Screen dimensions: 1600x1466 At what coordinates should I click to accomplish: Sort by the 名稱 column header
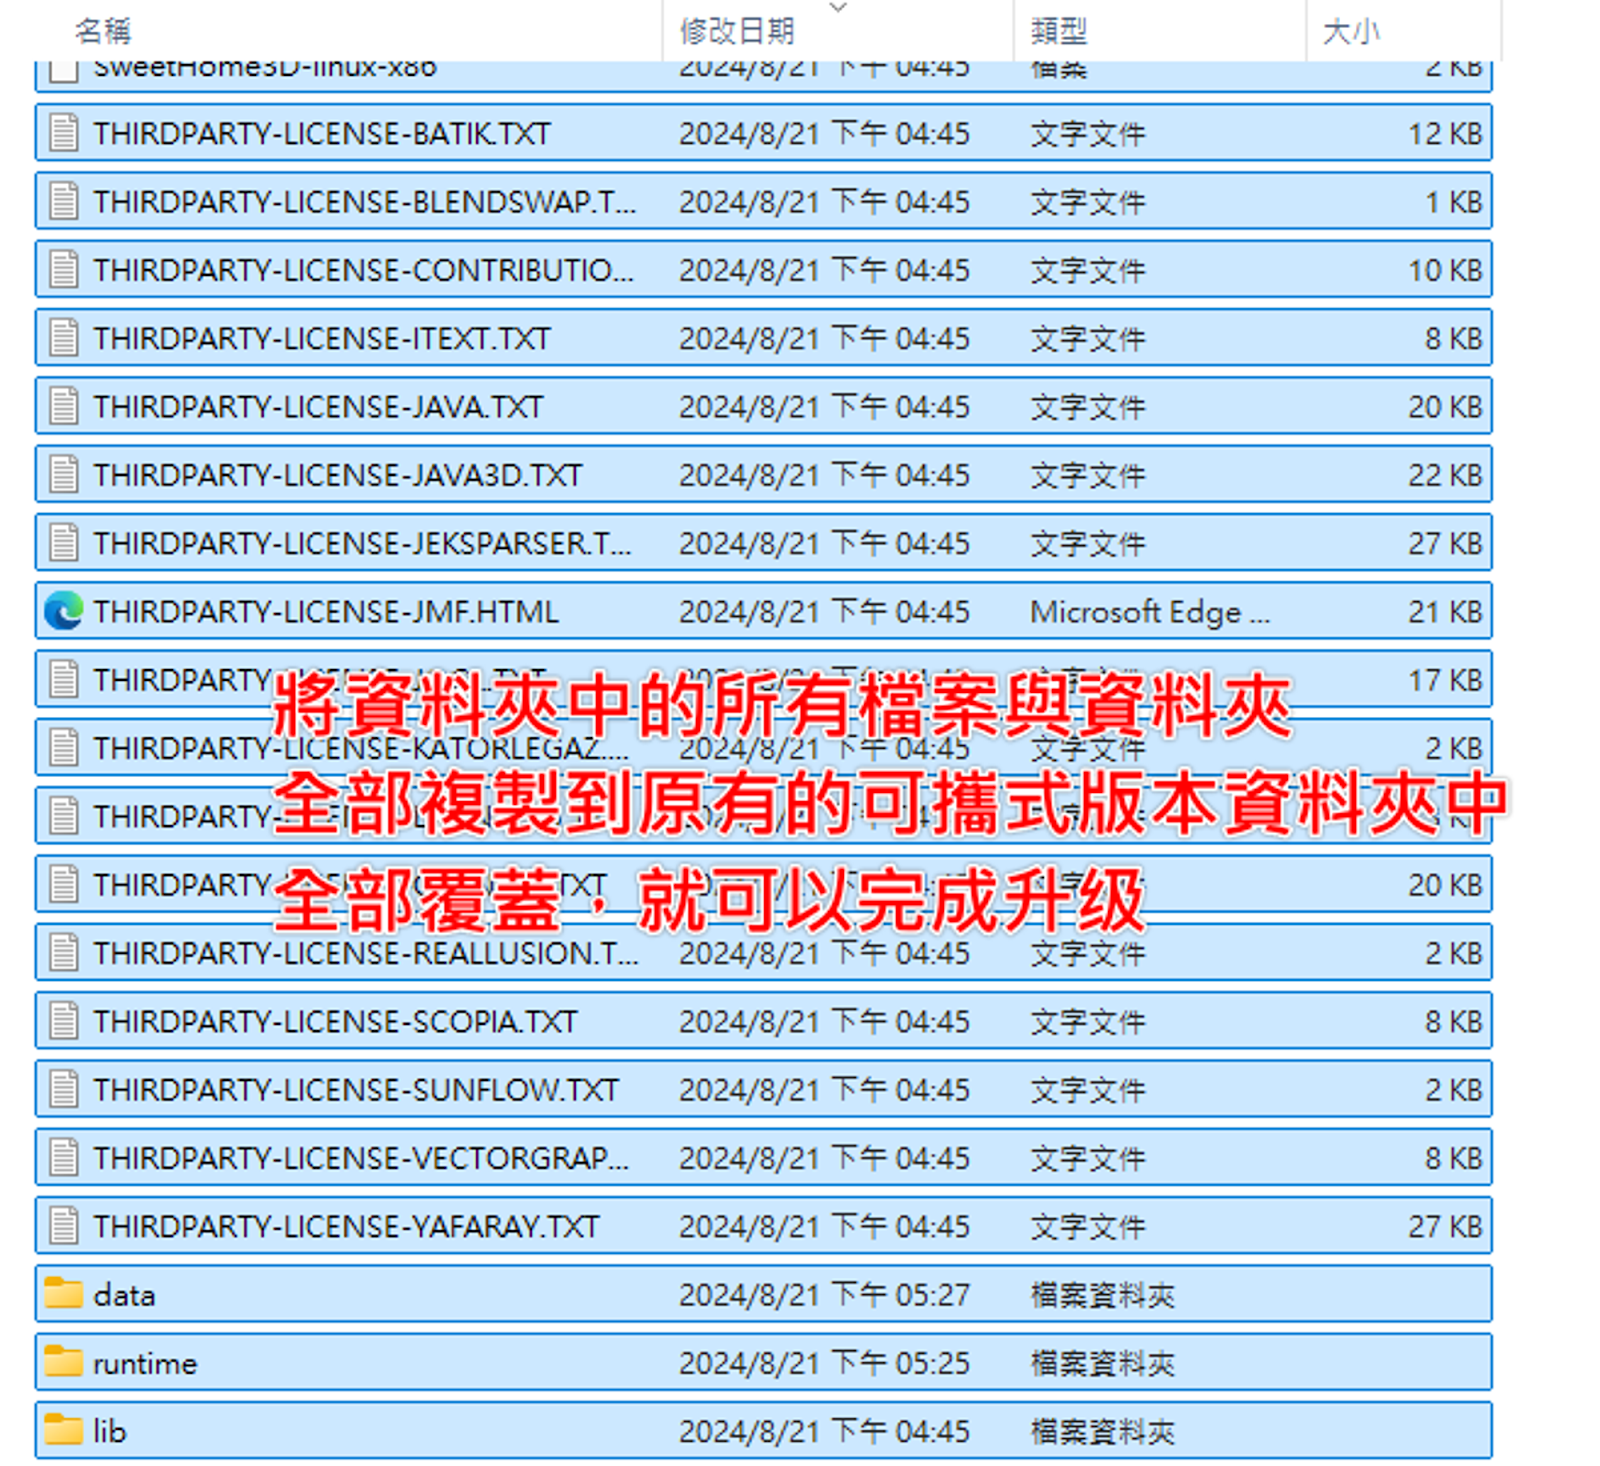[x=103, y=31]
